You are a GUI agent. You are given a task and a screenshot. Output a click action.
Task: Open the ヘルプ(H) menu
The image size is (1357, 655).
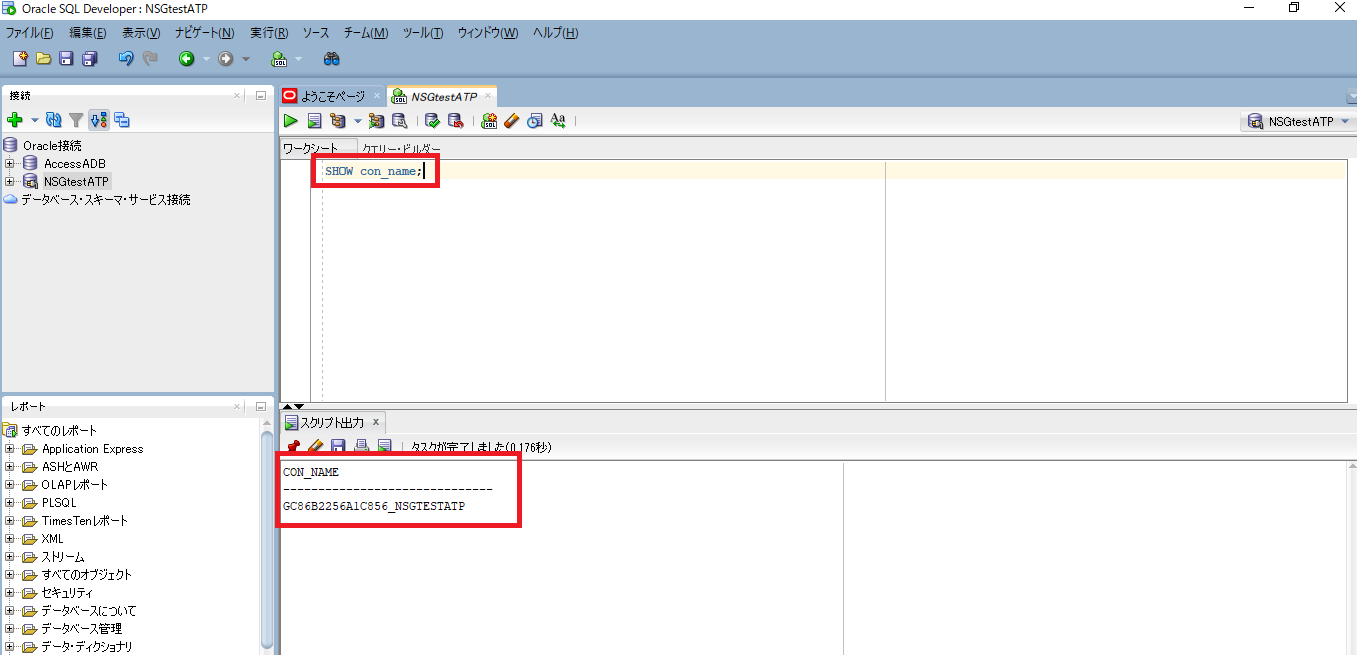point(556,33)
